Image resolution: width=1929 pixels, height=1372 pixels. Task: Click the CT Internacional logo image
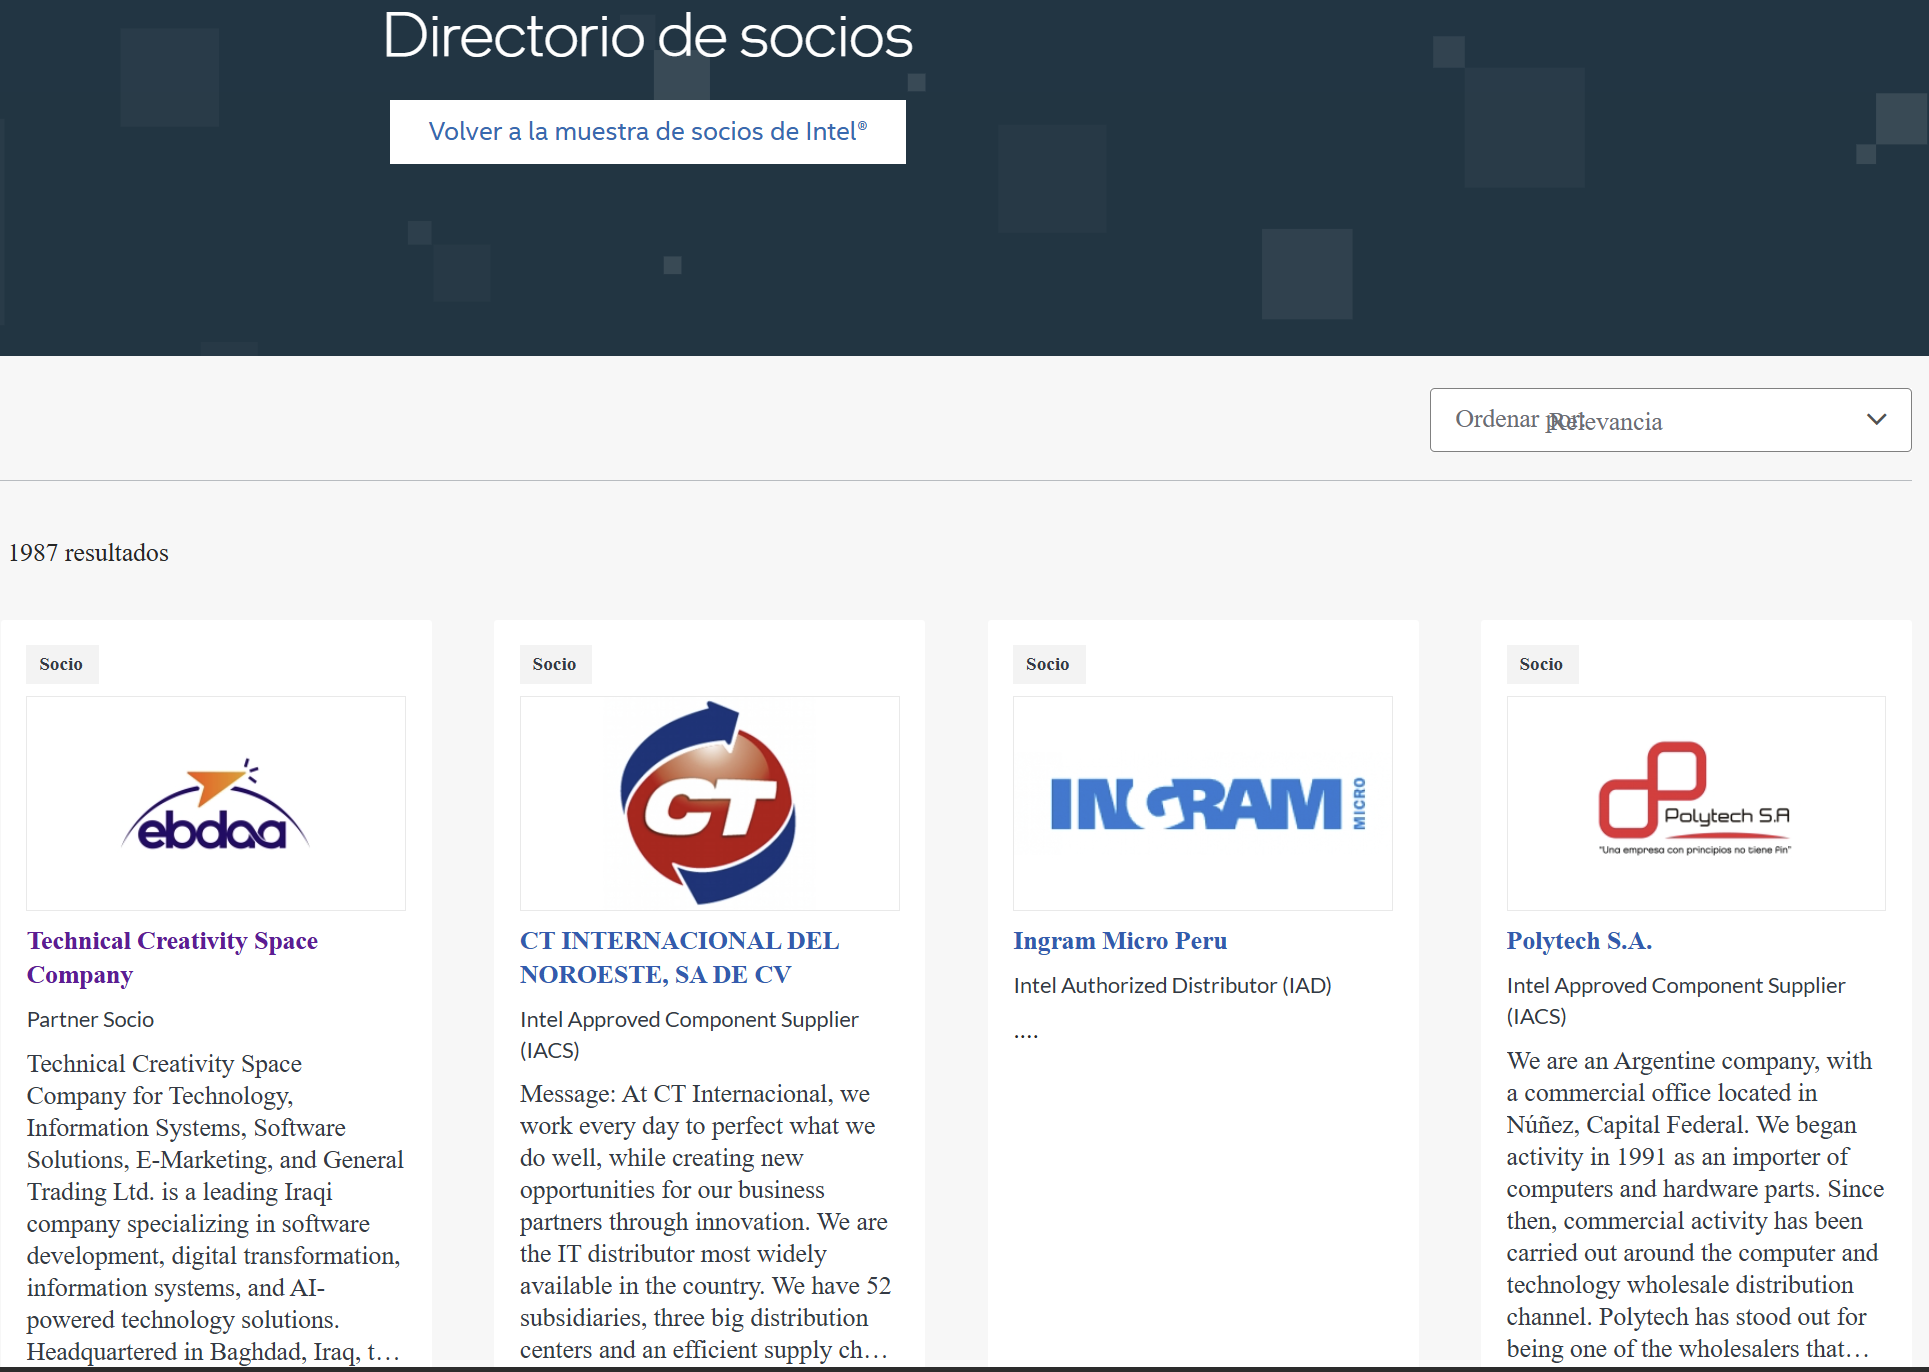(709, 804)
